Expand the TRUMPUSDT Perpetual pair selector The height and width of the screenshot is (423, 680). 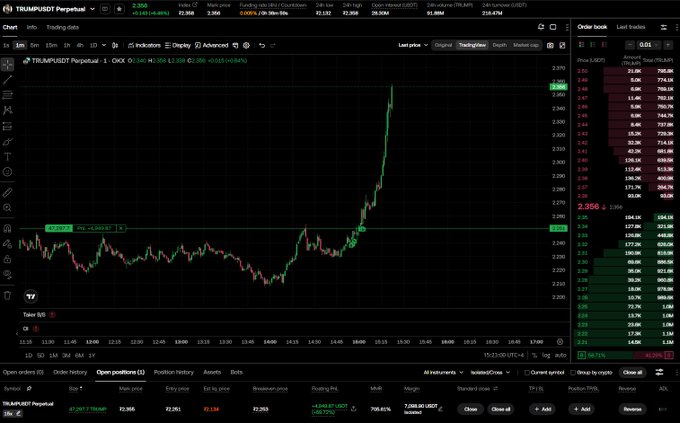click(x=92, y=9)
